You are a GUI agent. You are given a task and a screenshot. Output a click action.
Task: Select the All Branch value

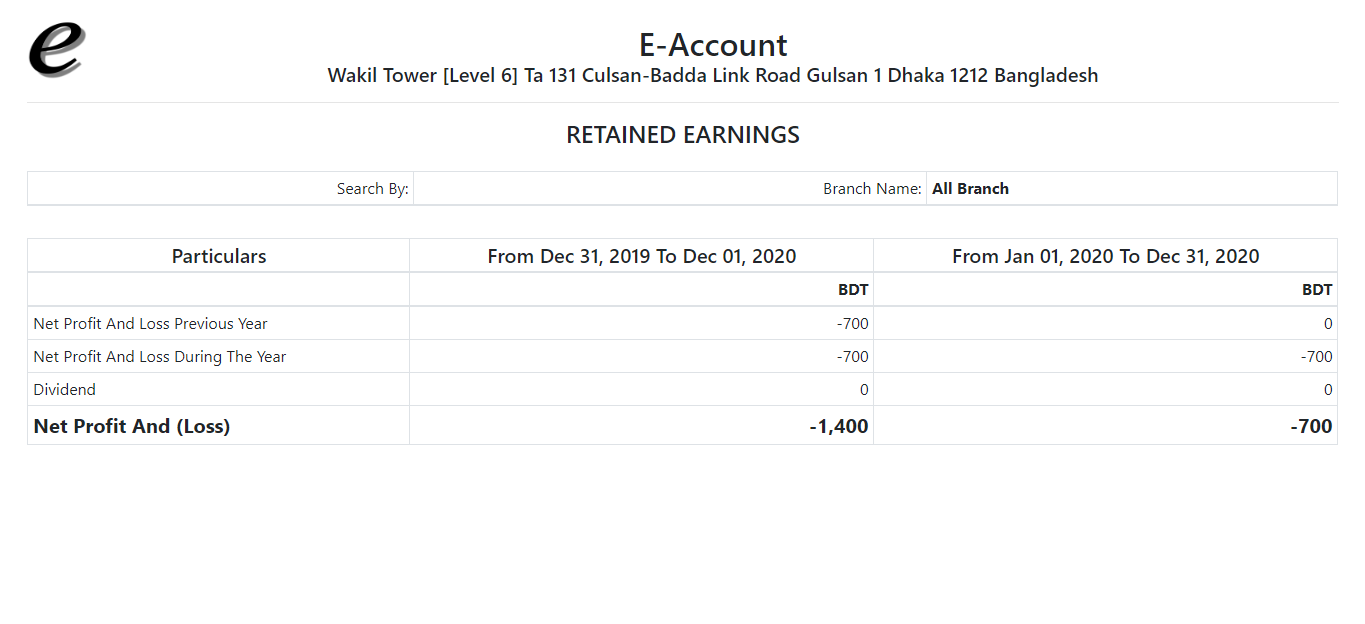(x=970, y=189)
